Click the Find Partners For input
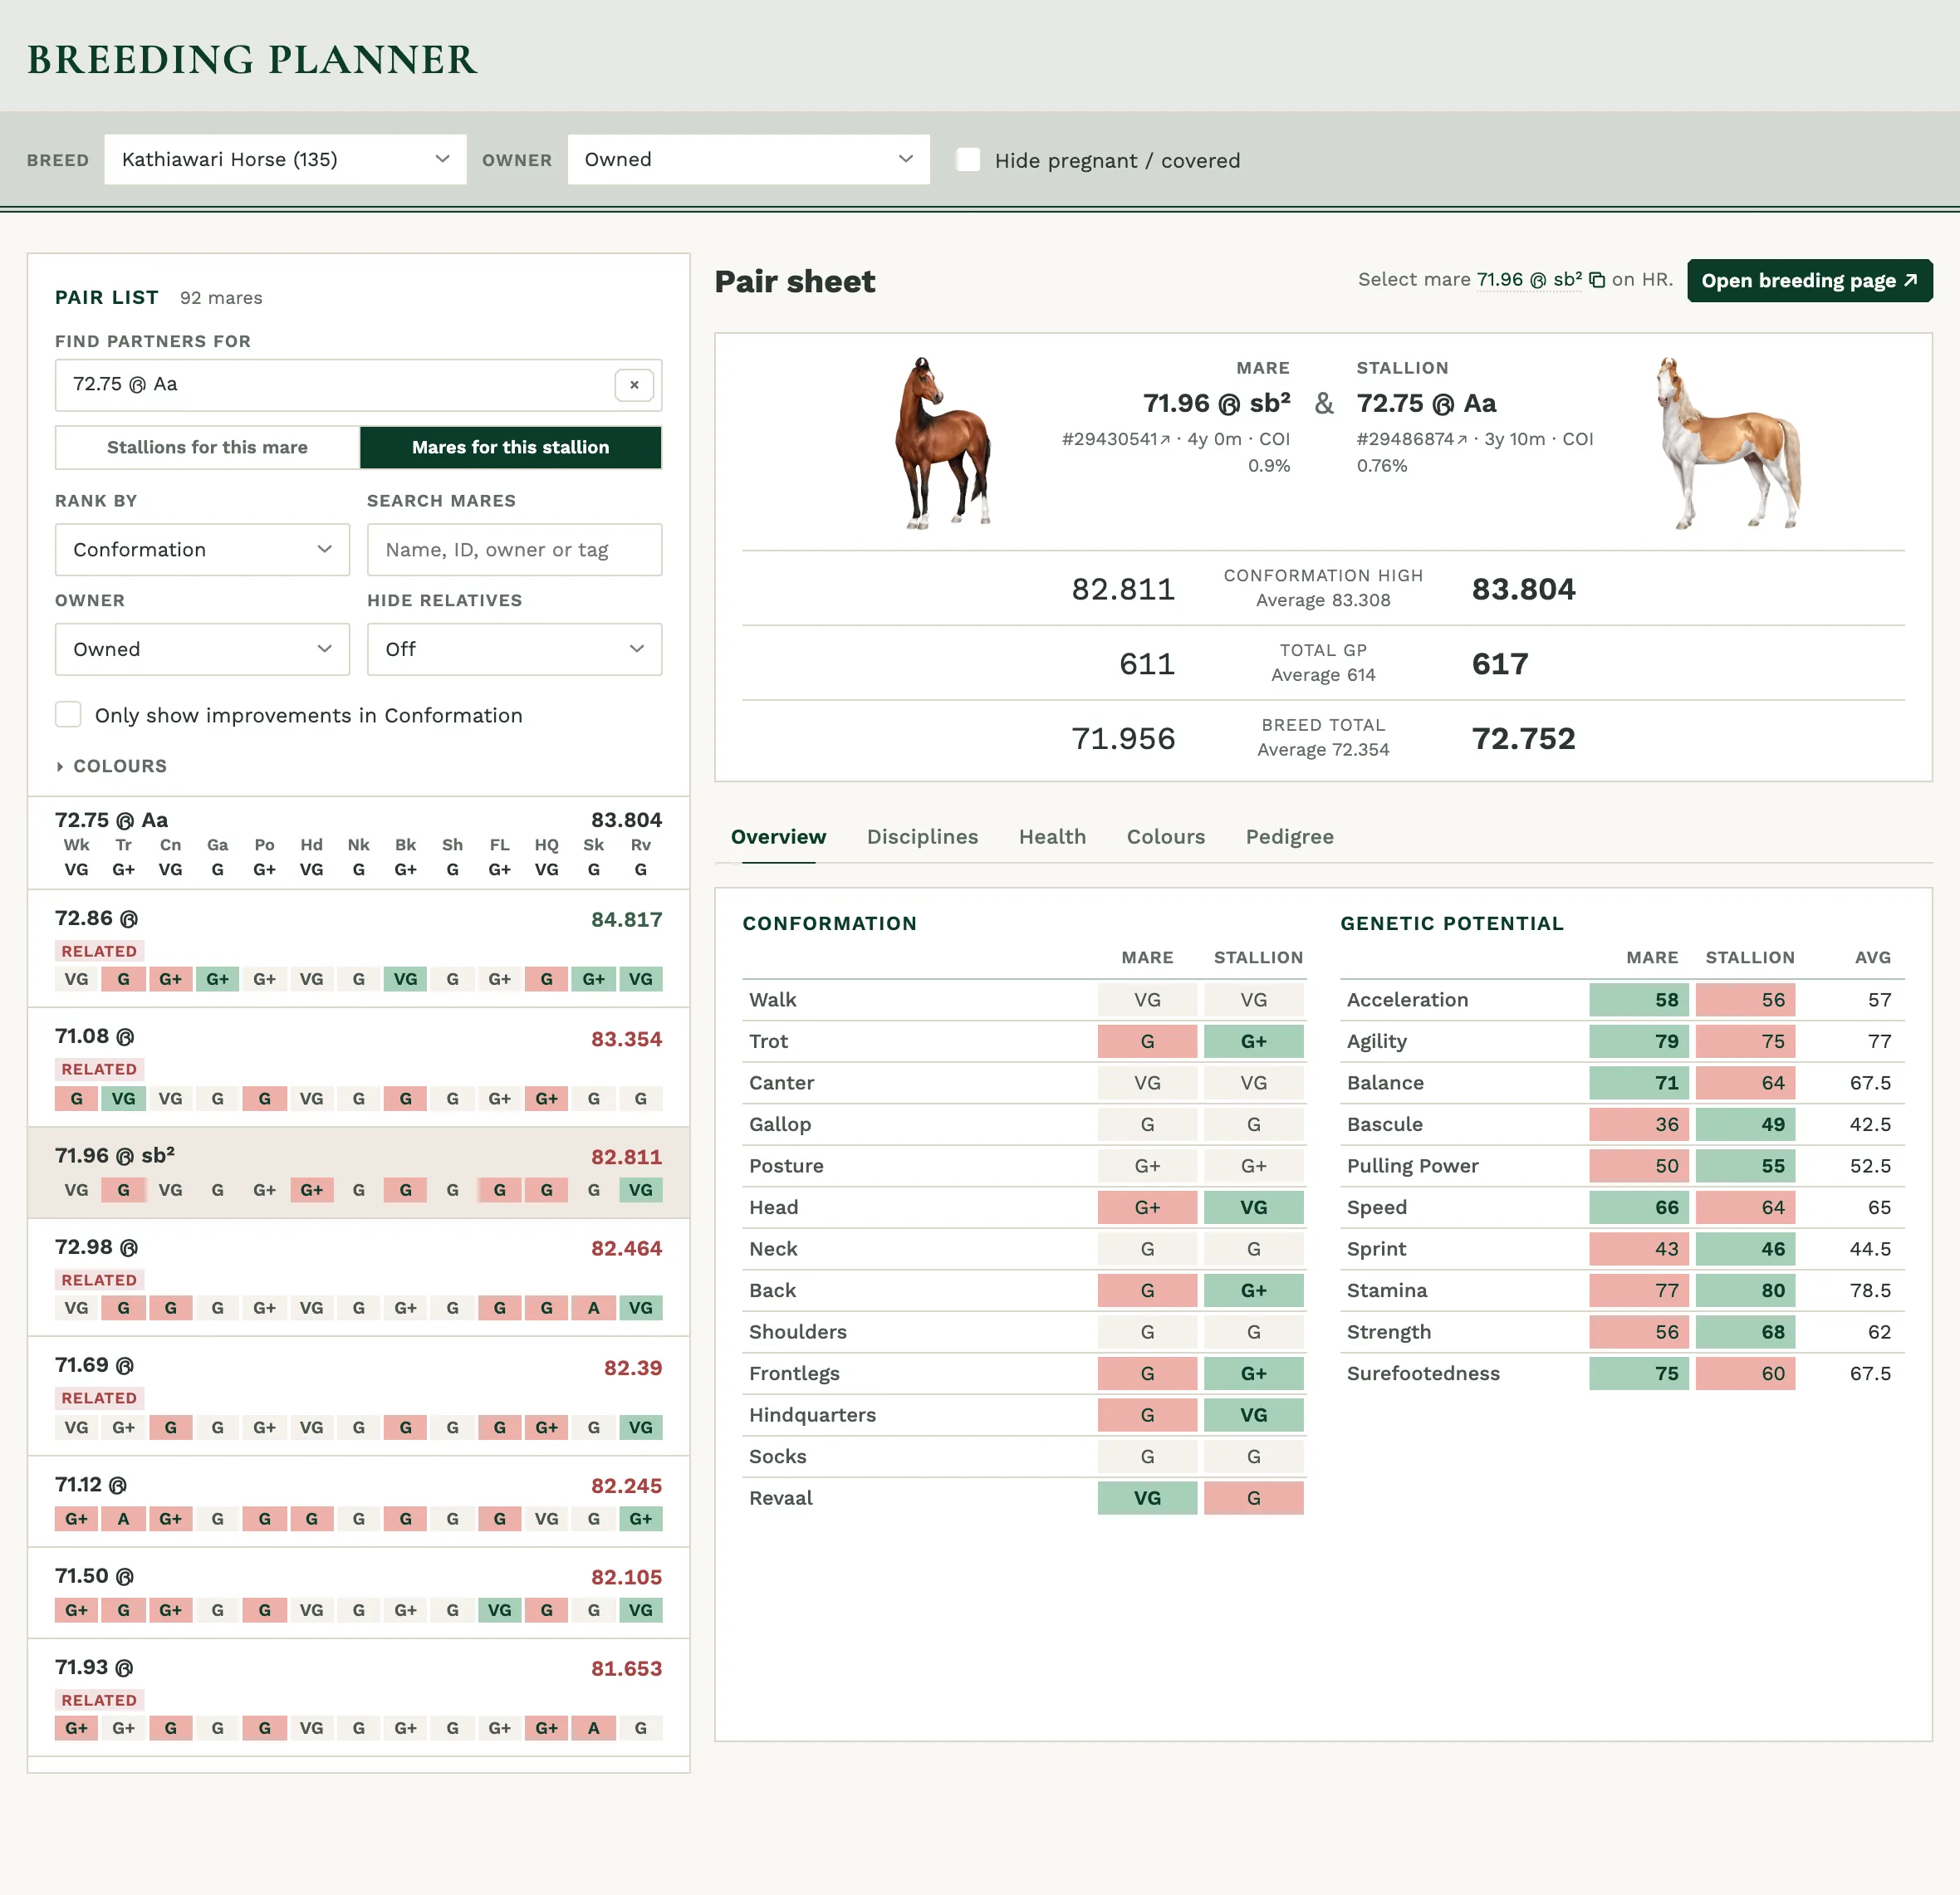Screen dimensions: 1960x1895 coord(358,385)
